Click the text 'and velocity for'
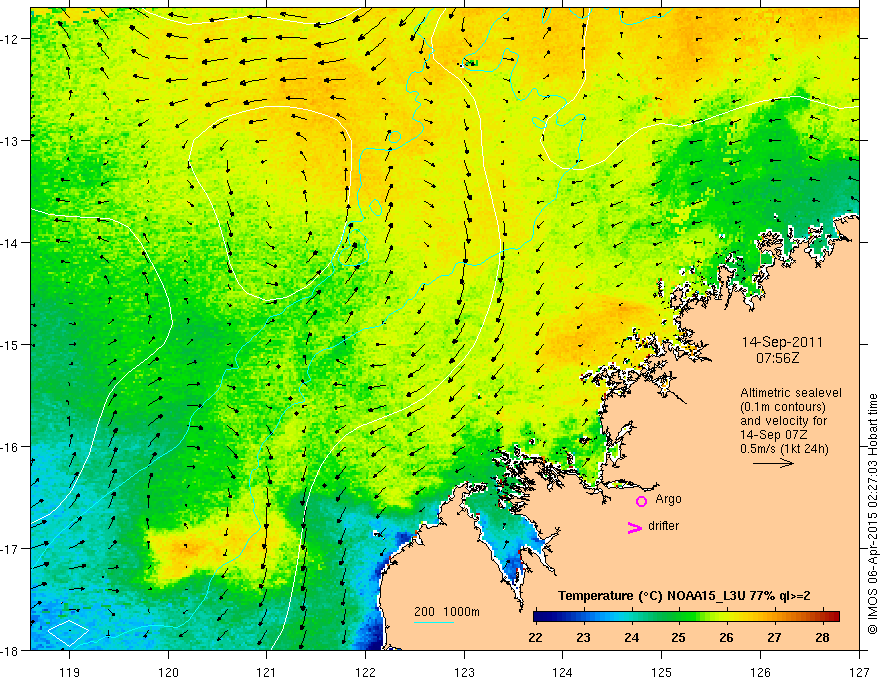The height and width of the screenshot is (680, 880). tap(783, 421)
